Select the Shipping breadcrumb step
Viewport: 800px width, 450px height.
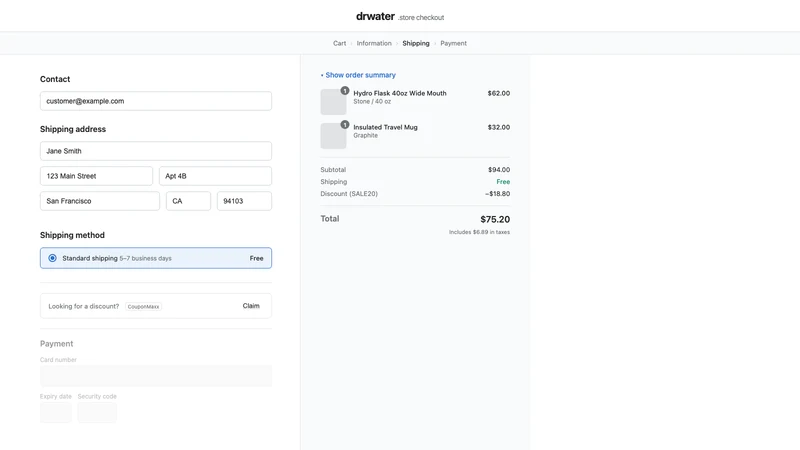416,43
